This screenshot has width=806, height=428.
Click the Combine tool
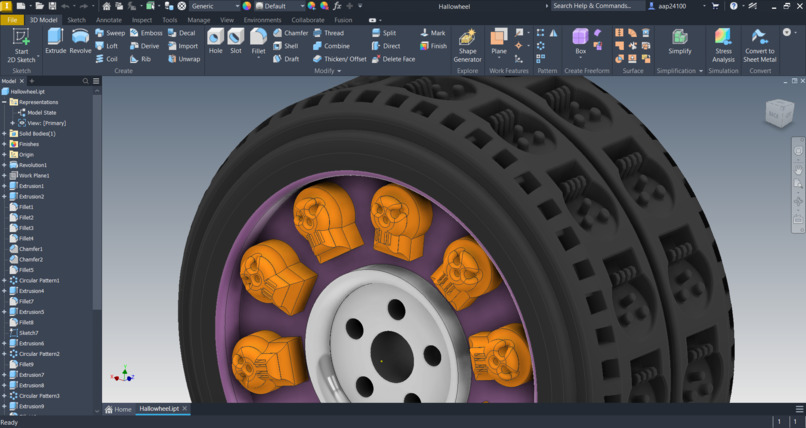pyautogui.click(x=332, y=46)
